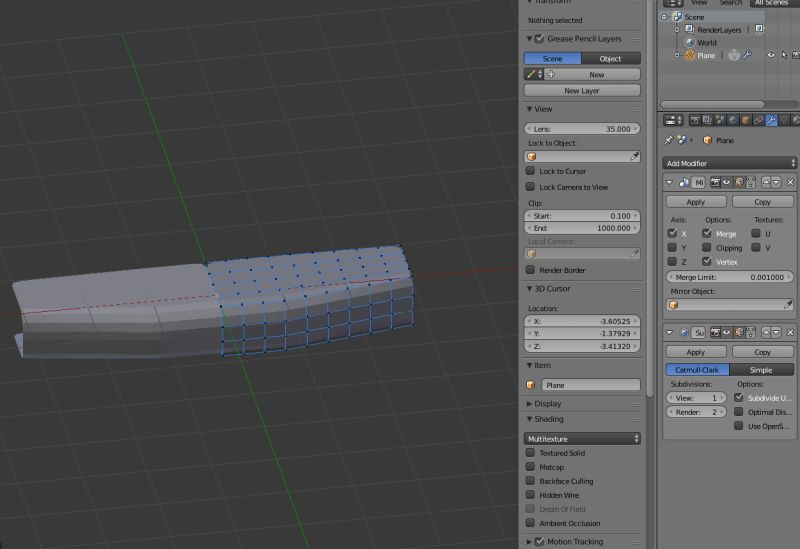
Task: Open the Render Layers properties tab icon
Action: tap(707, 120)
